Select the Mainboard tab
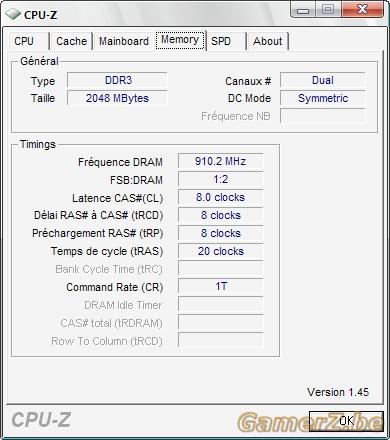The image size is (390, 440). pos(124,41)
